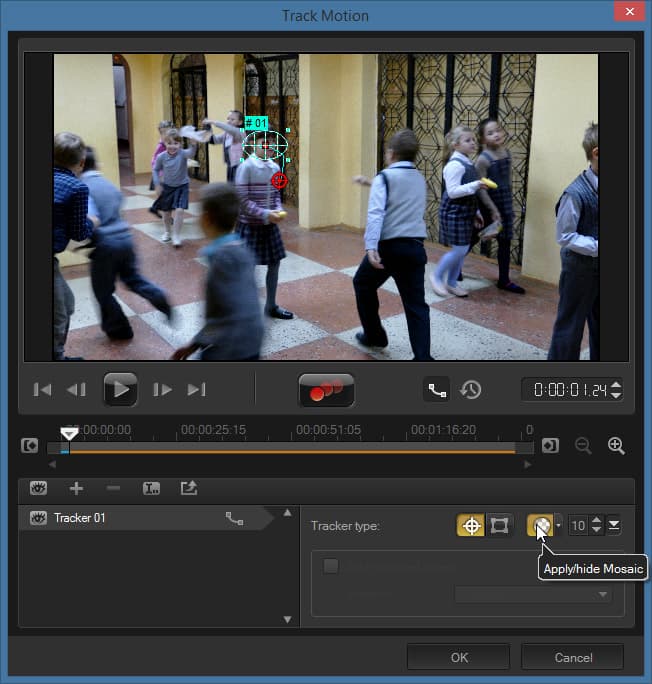The image size is (652, 684).
Task: Select the point tracker type
Action: pos(471,525)
